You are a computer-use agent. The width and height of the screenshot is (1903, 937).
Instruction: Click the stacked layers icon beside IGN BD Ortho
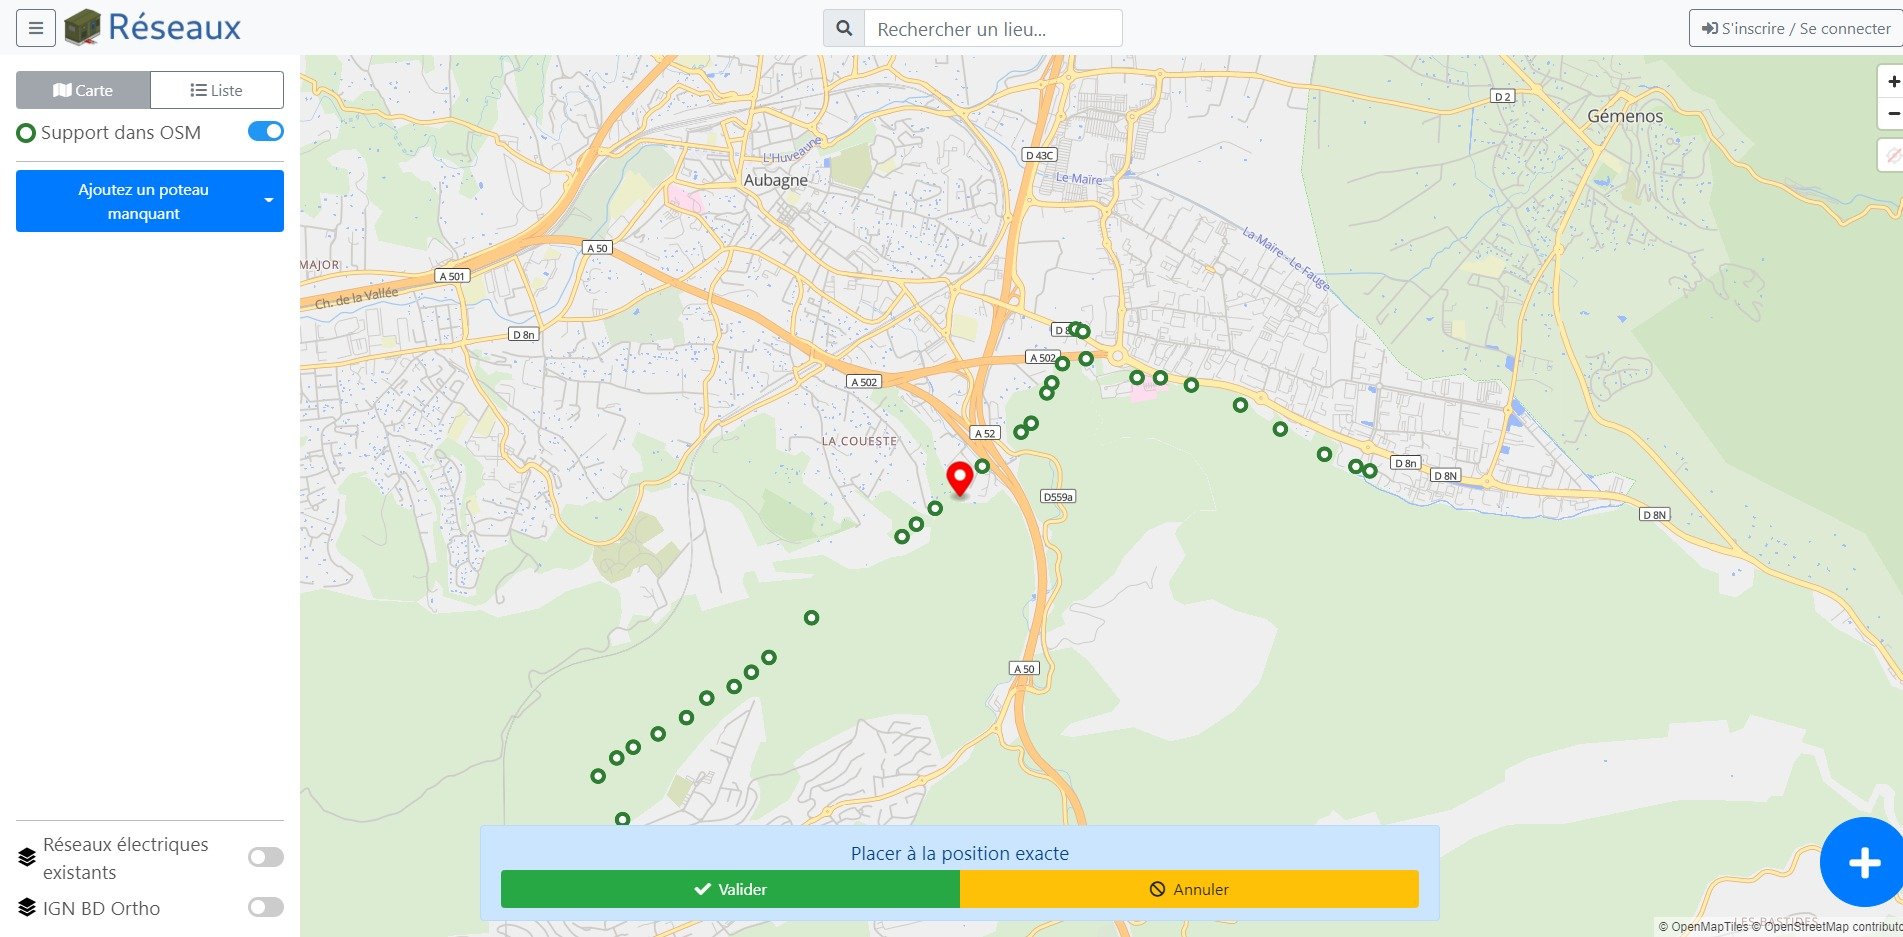tap(25, 908)
